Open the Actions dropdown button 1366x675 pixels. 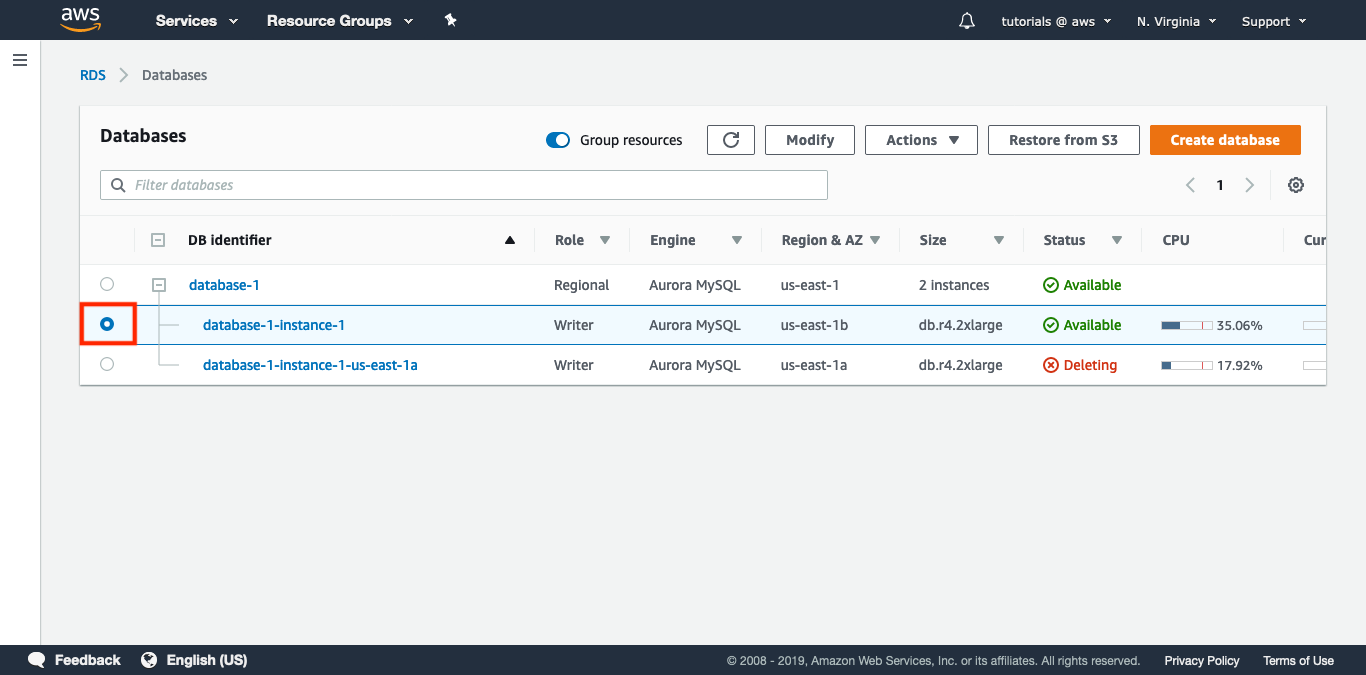921,140
